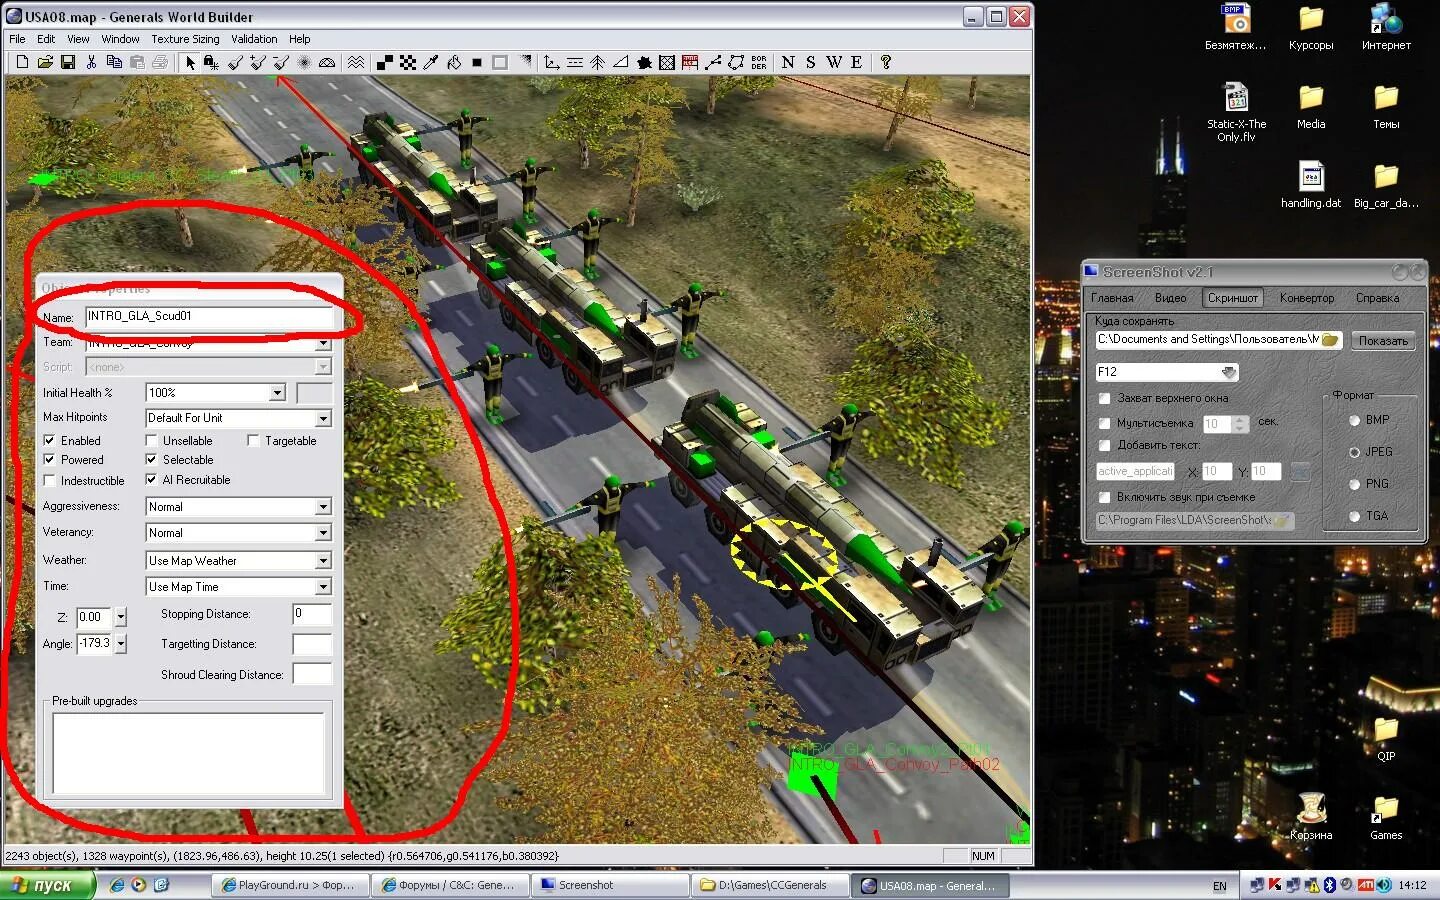Click the New map toolbar icon
Image resolution: width=1440 pixels, height=900 pixels.
[x=22, y=62]
